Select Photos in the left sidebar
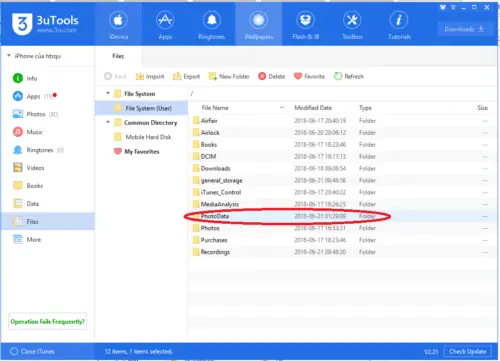Viewport: 500px width, 361px height. pyautogui.click(x=35, y=114)
